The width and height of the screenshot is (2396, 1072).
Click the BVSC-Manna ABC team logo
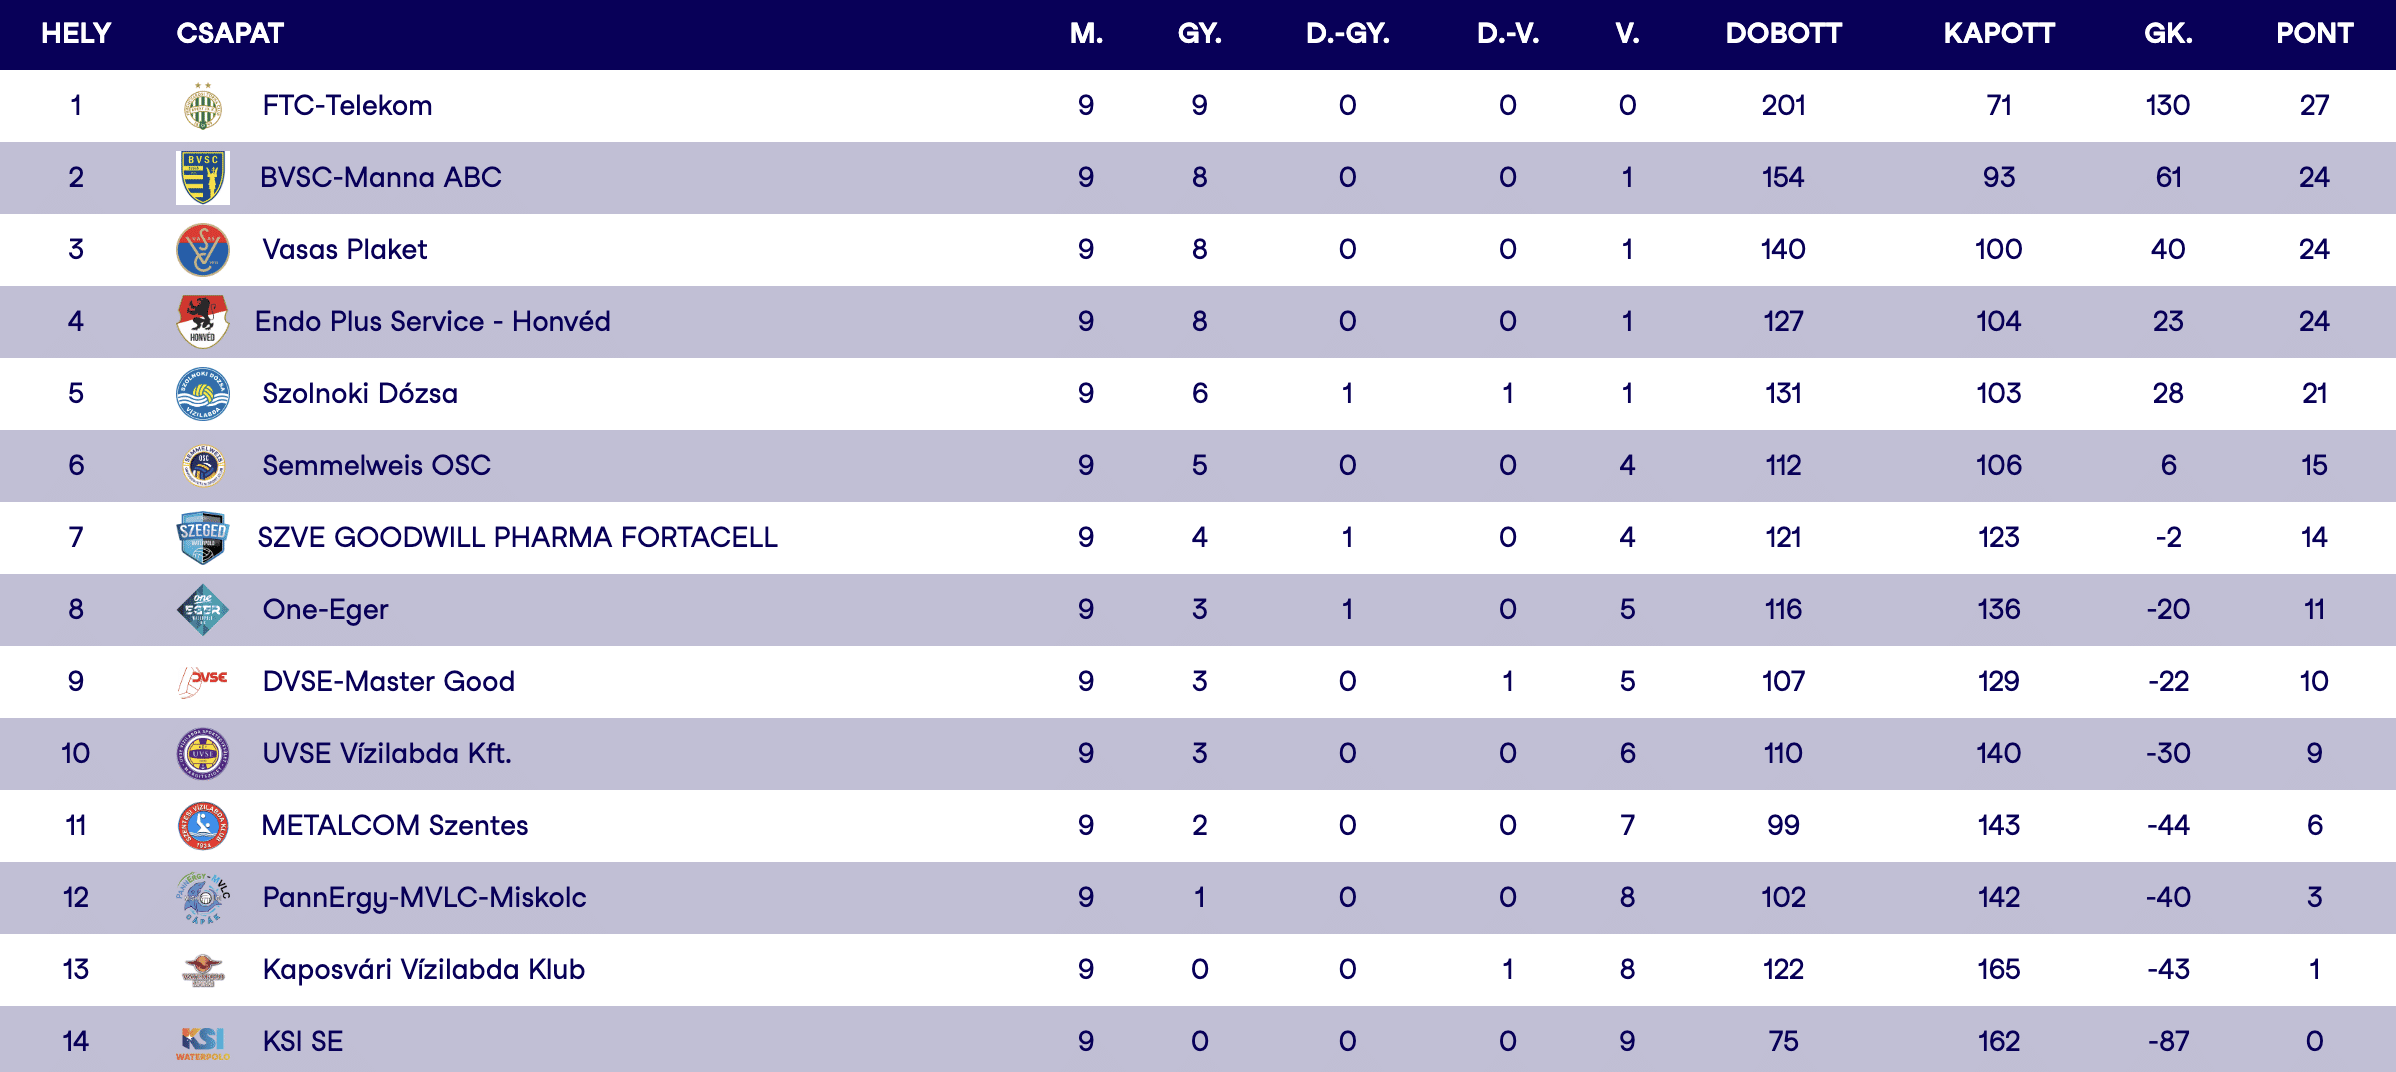coord(203,178)
